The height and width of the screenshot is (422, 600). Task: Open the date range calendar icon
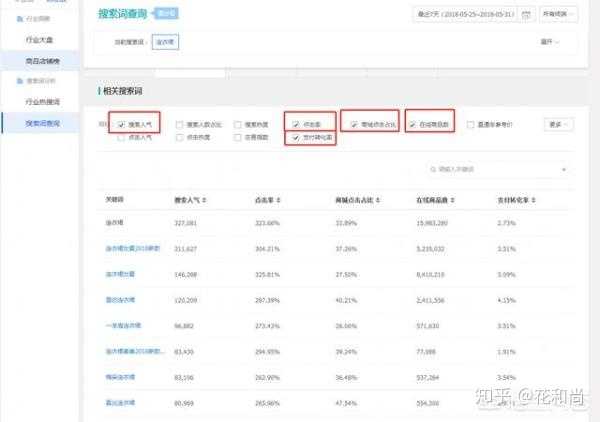click(x=527, y=15)
